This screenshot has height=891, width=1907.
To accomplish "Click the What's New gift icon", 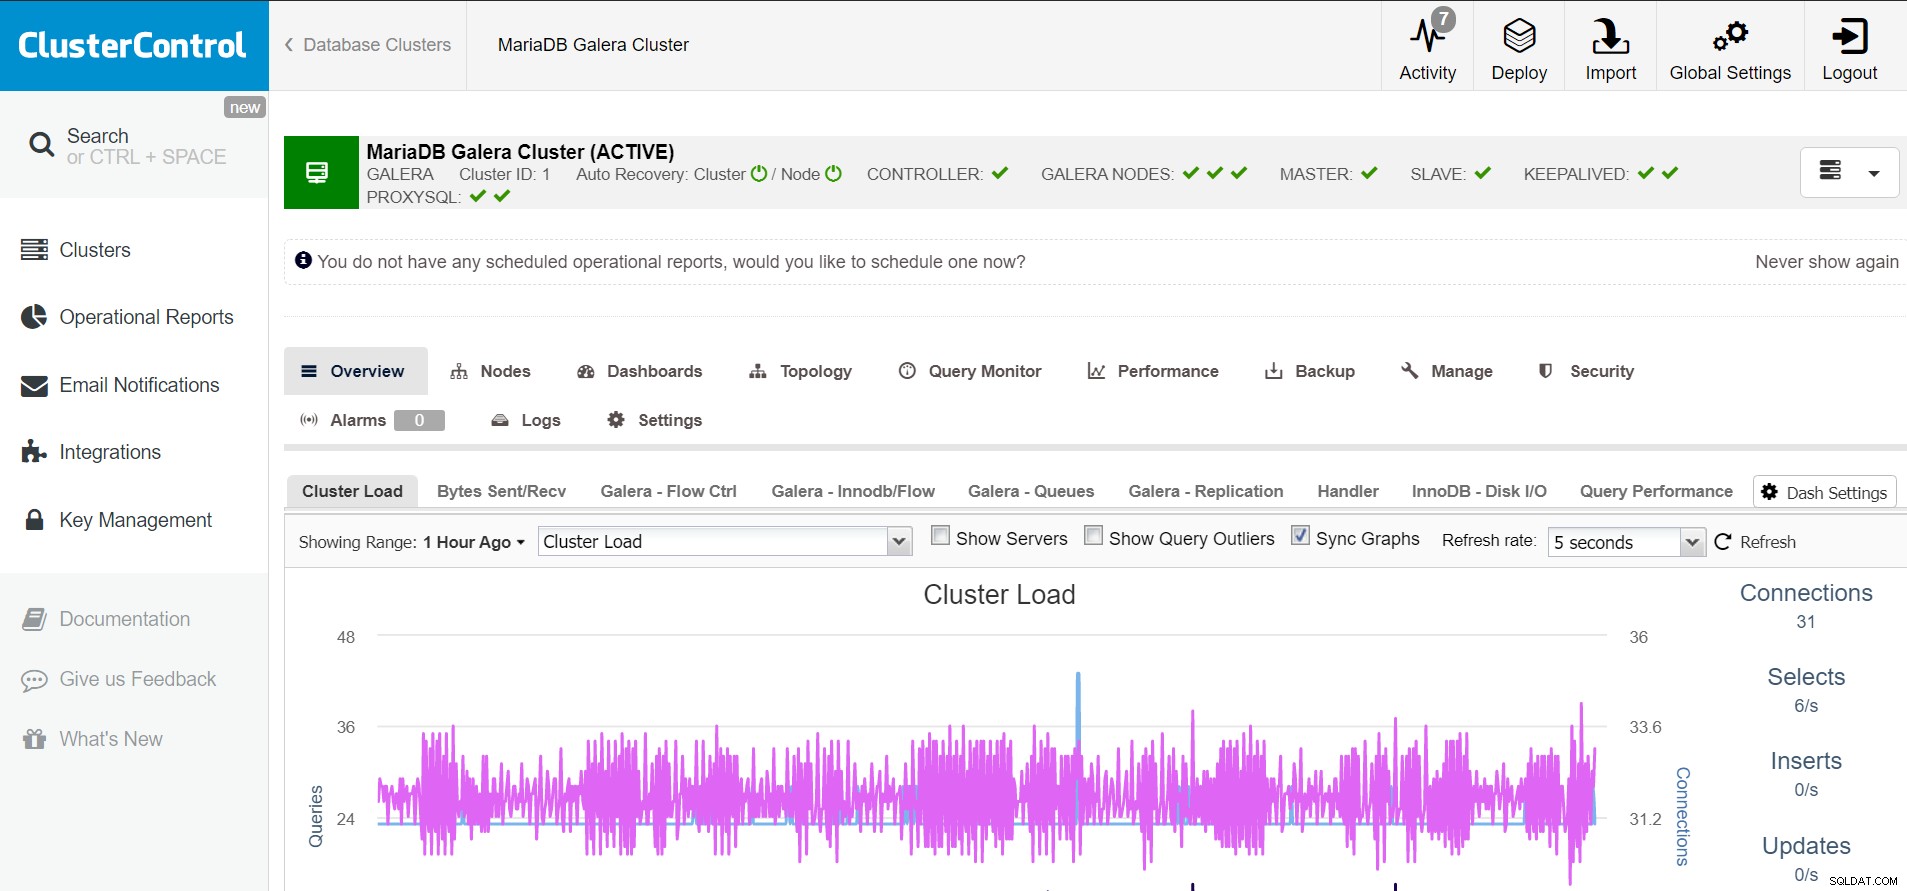I will (x=34, y=739).
